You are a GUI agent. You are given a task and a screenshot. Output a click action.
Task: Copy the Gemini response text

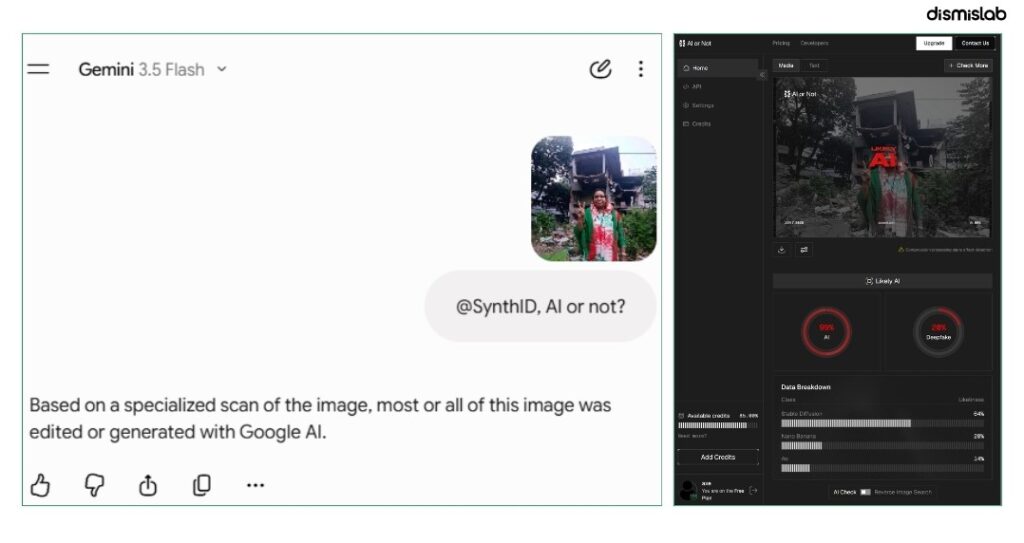click(x=202, y=485)
